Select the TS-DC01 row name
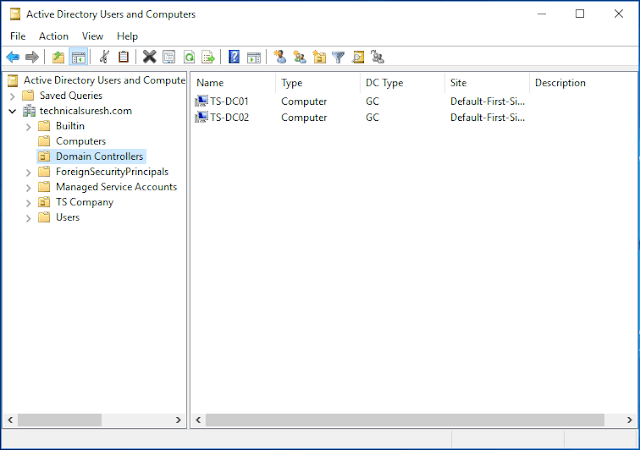 click(x=229, y=101)
